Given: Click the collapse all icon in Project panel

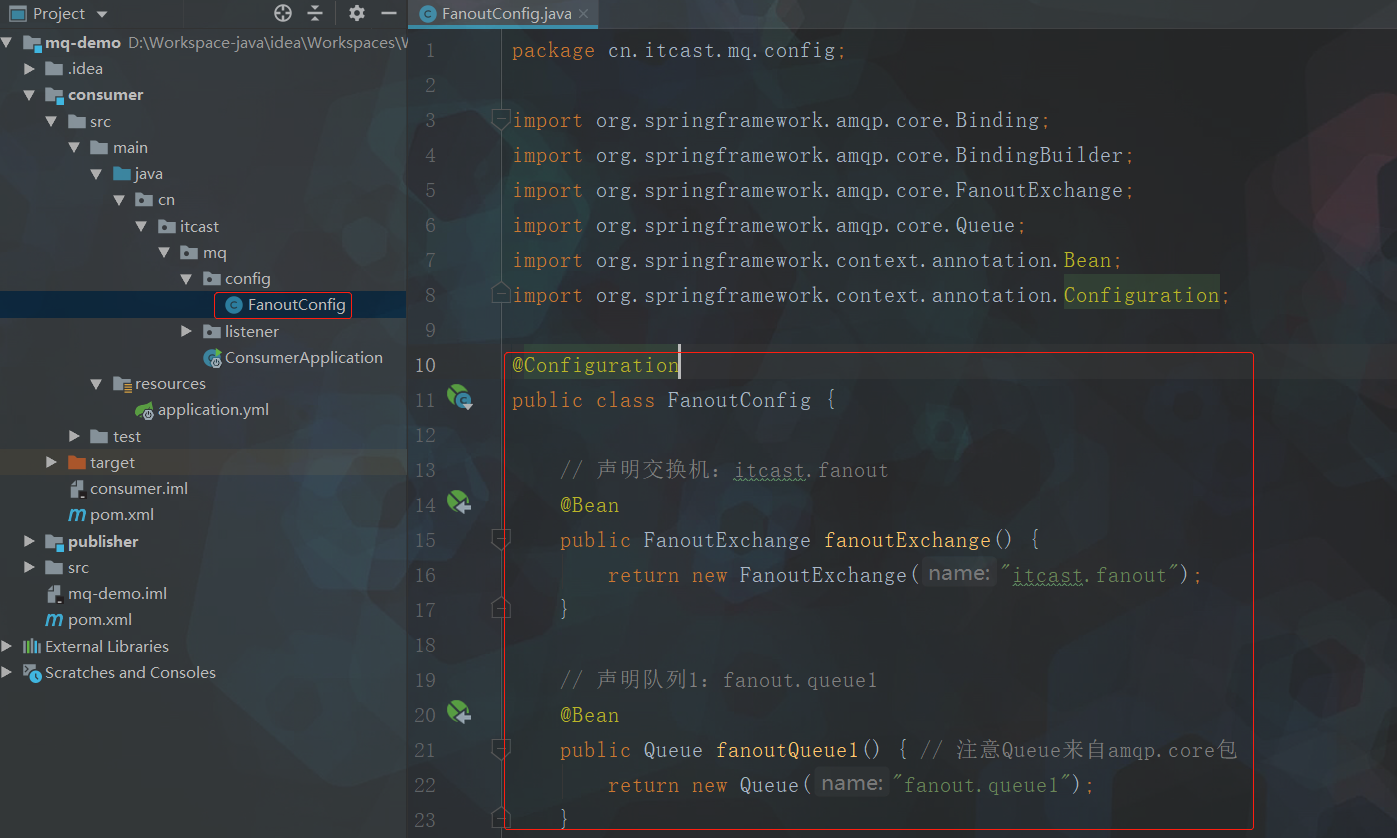Looking at the screenshot, I should click(315, 13).
